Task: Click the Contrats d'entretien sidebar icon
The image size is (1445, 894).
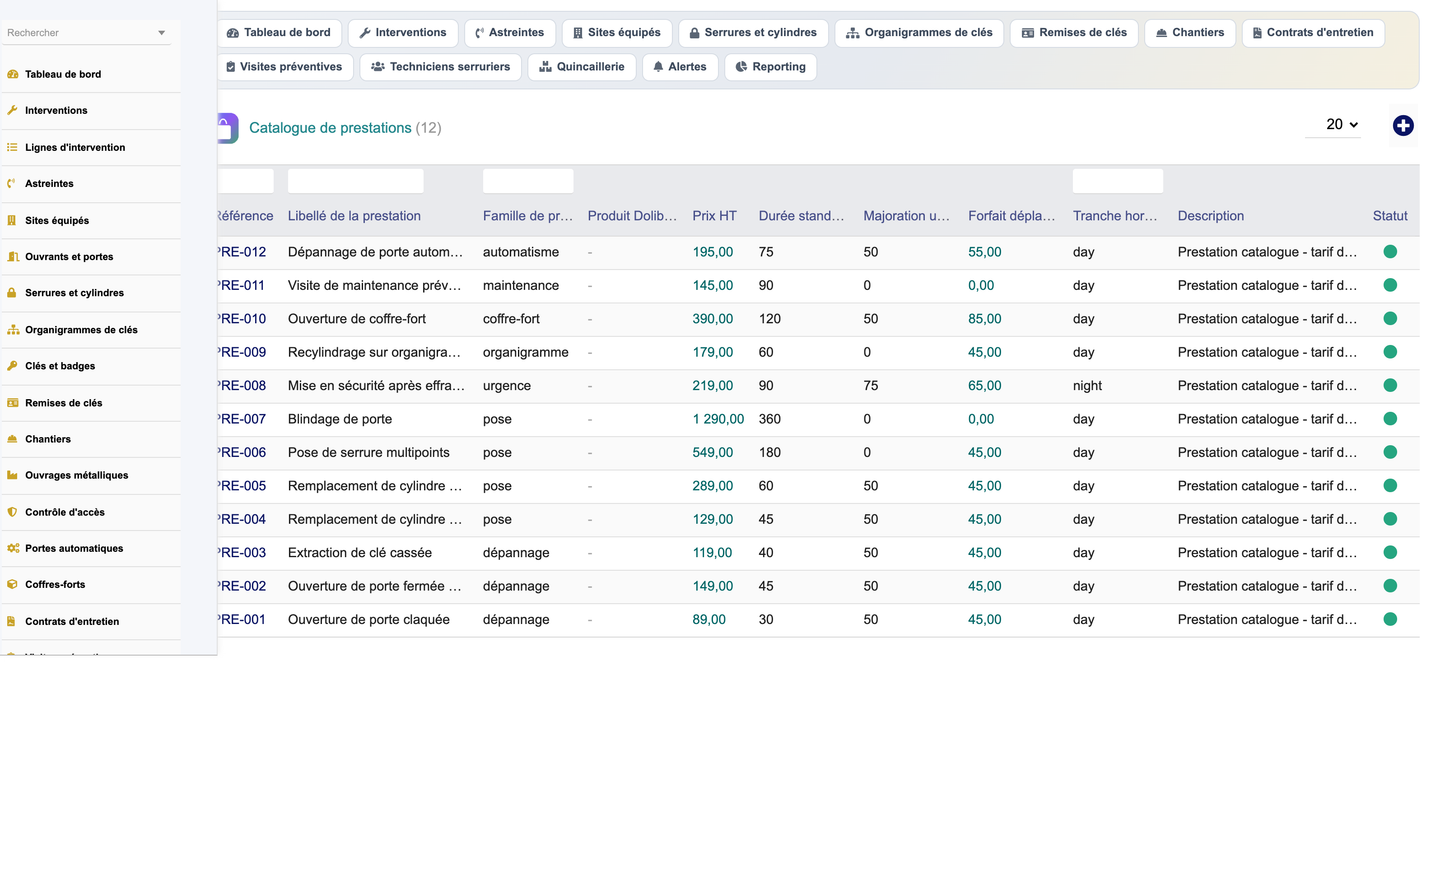Action: click(12, 621)
